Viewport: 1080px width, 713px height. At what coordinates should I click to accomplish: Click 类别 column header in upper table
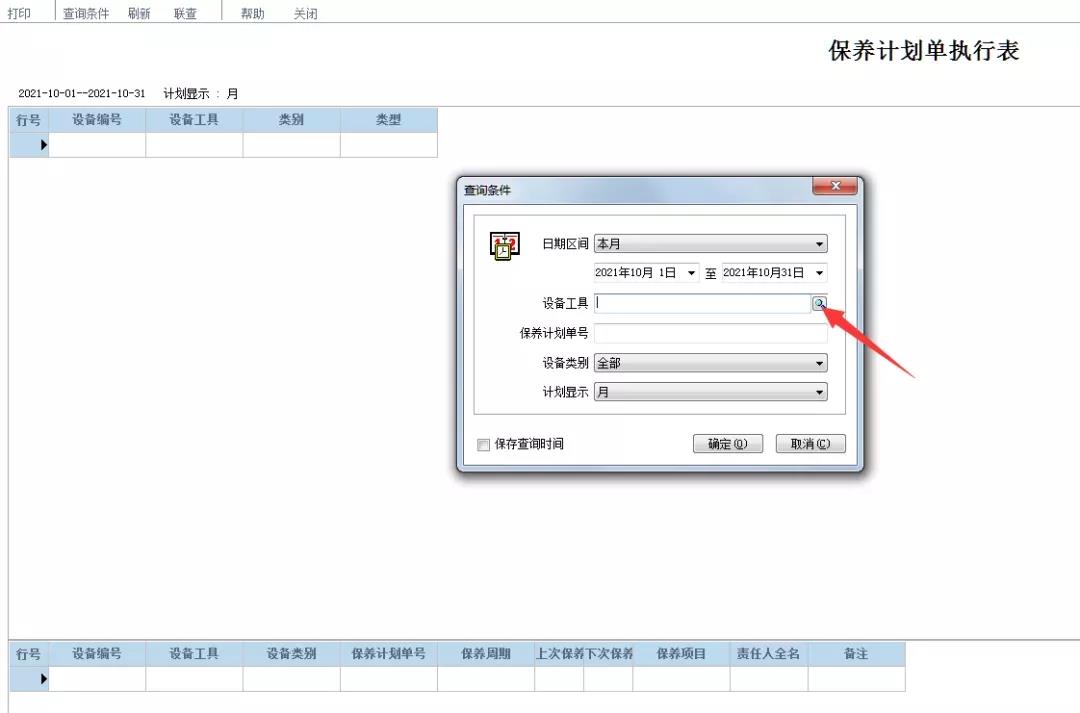click(x=291, y=120)
